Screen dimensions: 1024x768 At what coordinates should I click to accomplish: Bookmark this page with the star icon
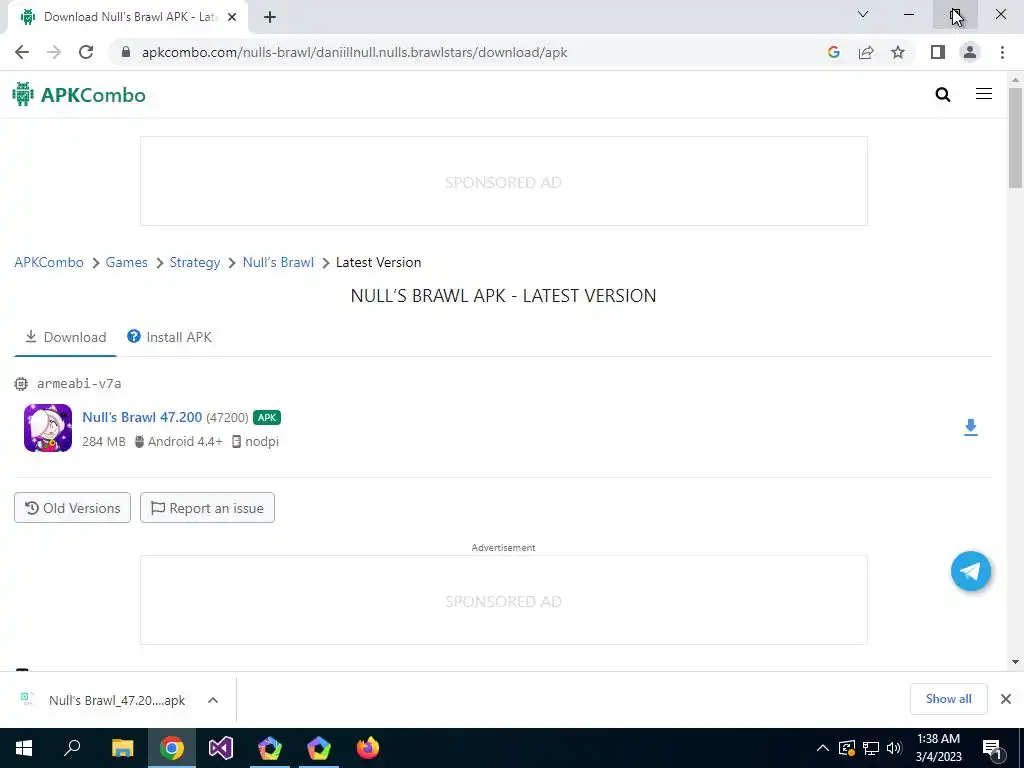pyautogui.click(x=898, y=52)
